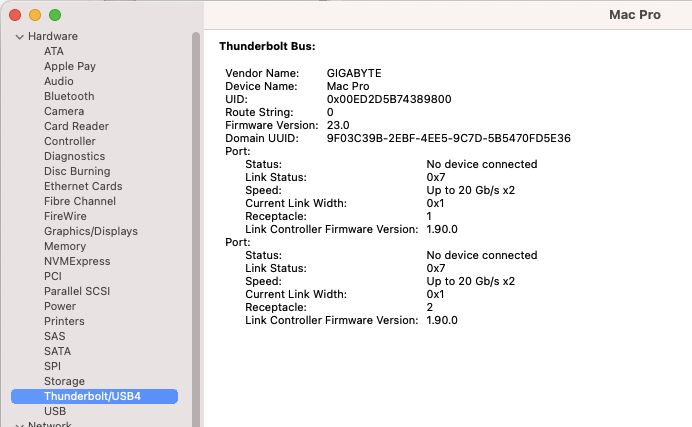Select the highlighted Thunderbolt/USB4 item
This screenshot has height=427, width=692.
click(94, 396)
